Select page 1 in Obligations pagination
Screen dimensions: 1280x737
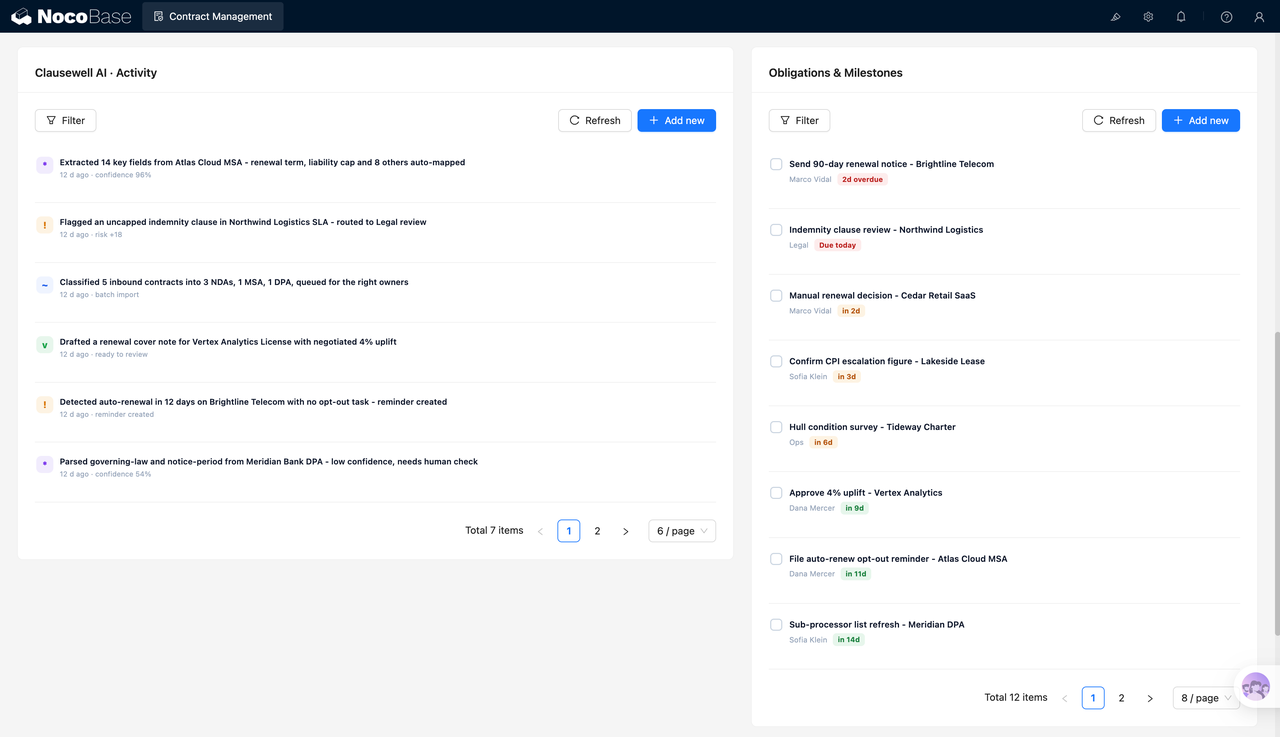1093,698
